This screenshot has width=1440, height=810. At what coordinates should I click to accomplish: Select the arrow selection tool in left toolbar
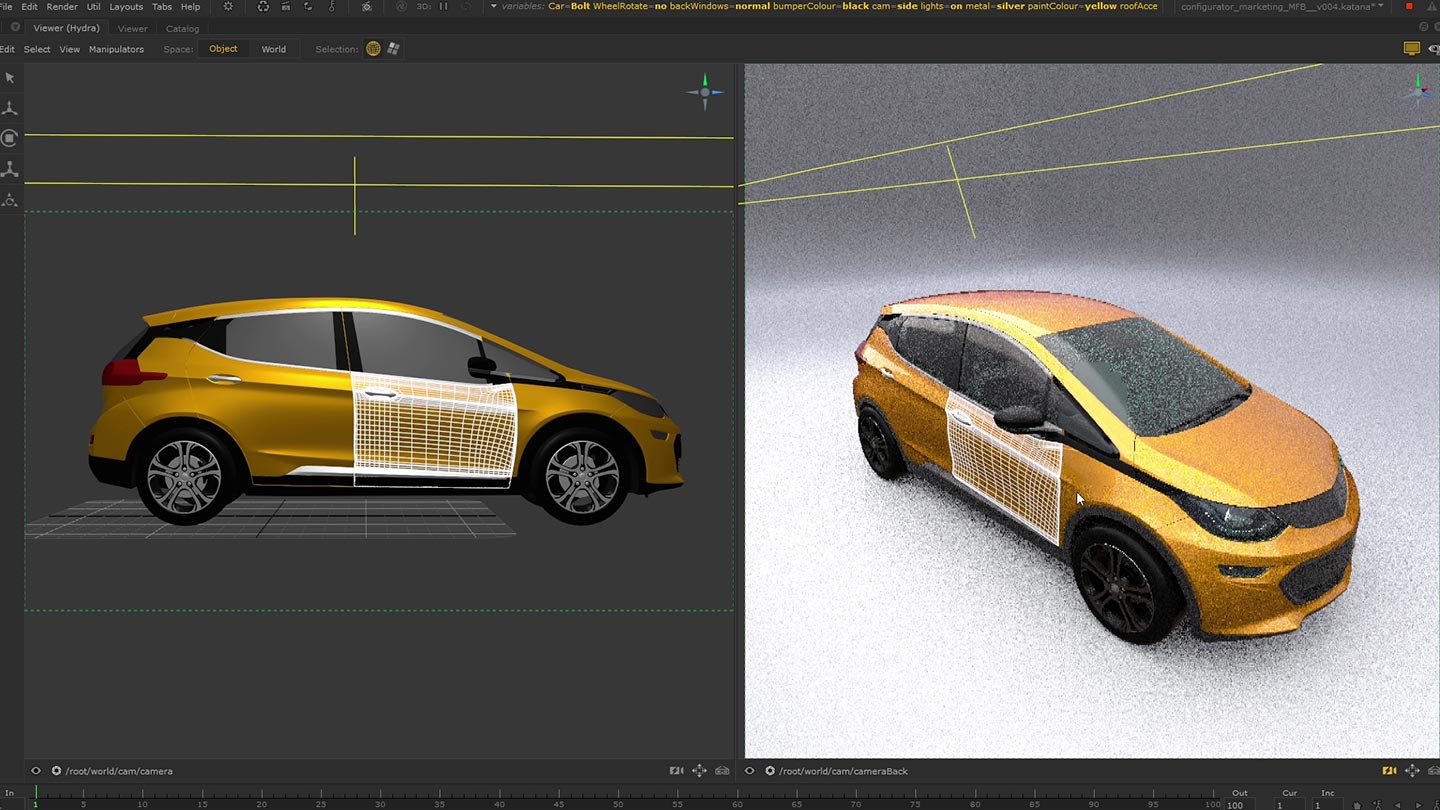click(x=10, y=78)
